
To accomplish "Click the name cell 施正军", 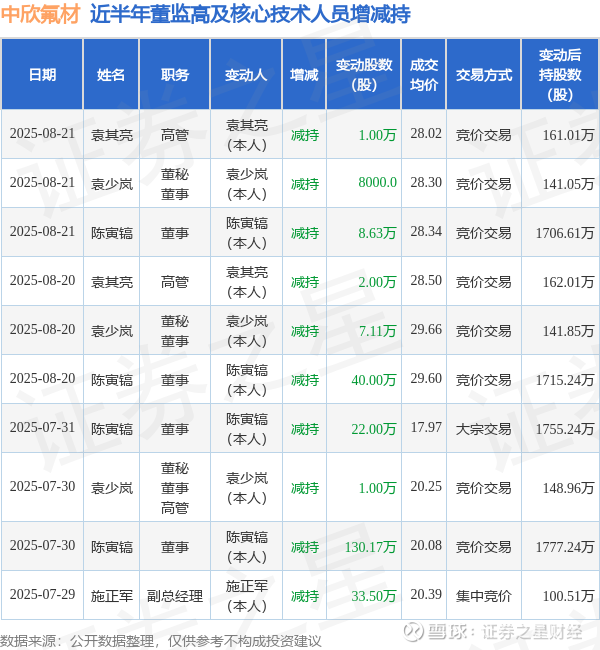I will (x=112, y=596).
